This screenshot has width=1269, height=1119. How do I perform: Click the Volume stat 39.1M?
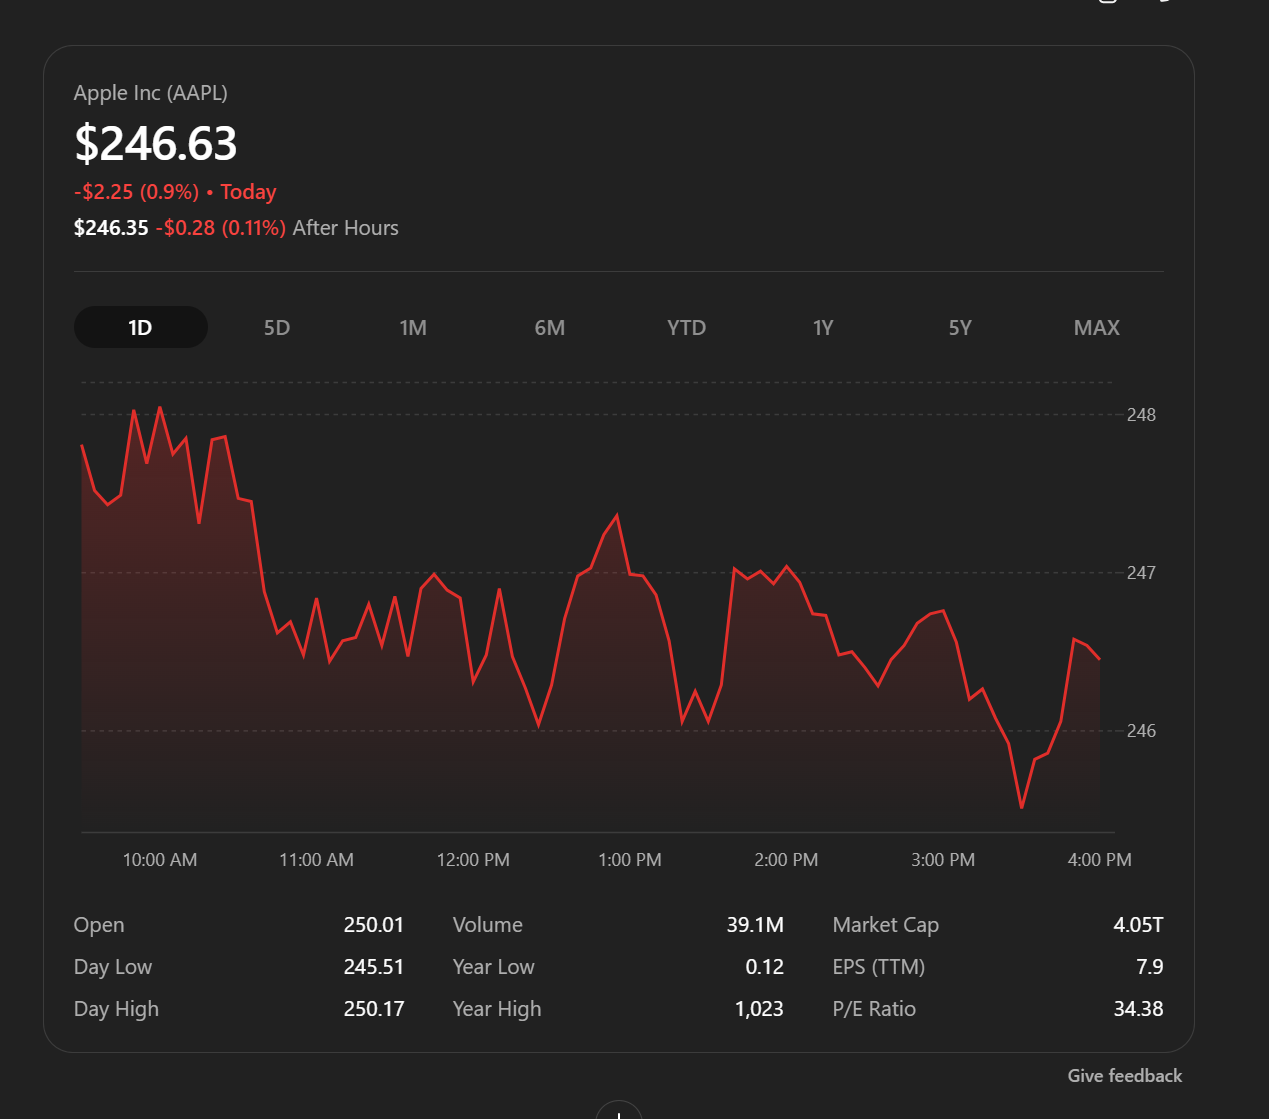pos(756,924)
